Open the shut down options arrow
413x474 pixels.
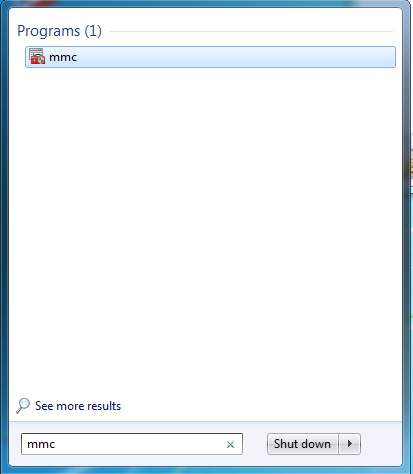click(349, 444)
